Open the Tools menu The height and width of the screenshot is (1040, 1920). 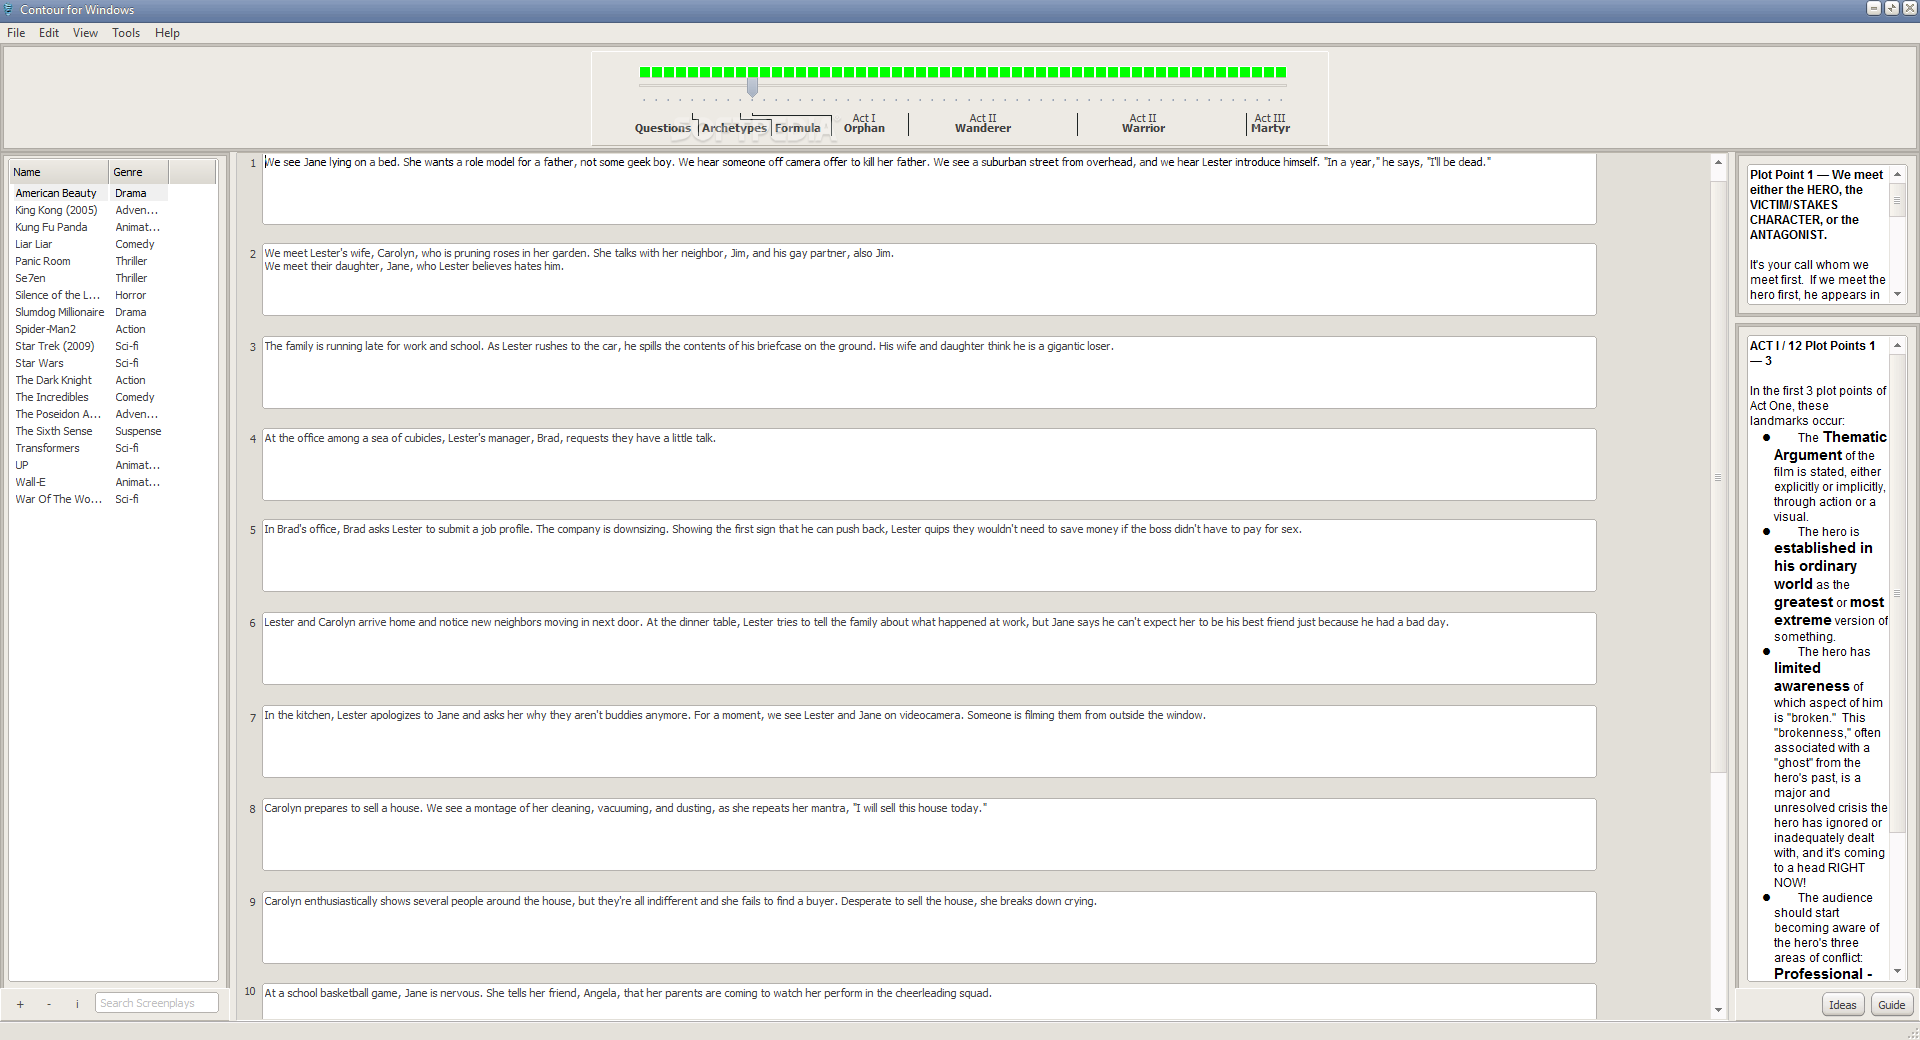point(126,33)
